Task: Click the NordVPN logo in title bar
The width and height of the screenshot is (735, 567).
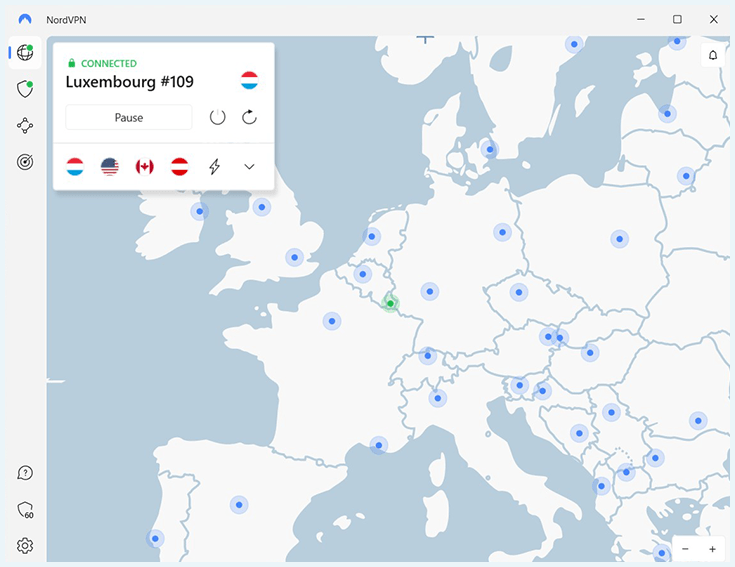Action: [x=25, y=19]
